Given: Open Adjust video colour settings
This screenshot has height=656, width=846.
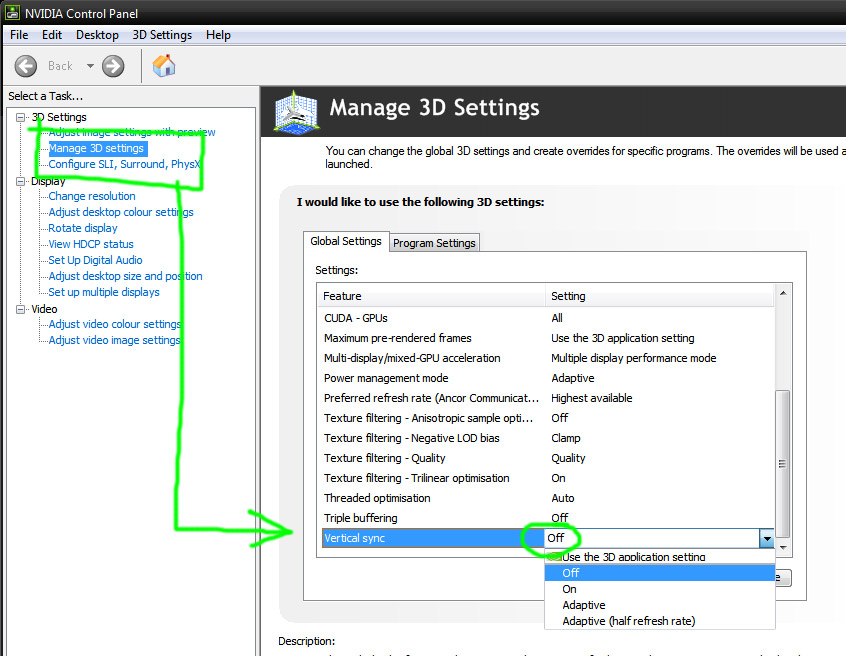Looking at the screenshot, I should (x=114, y=324).
